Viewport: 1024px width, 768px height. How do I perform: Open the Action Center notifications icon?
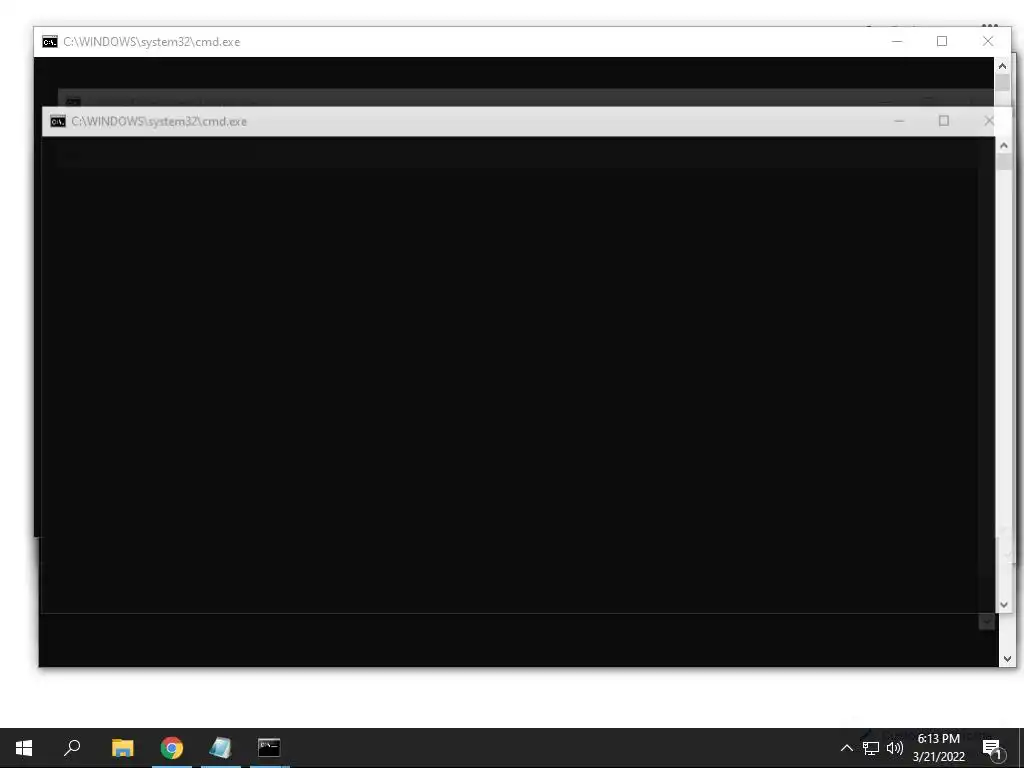[993, 749]
